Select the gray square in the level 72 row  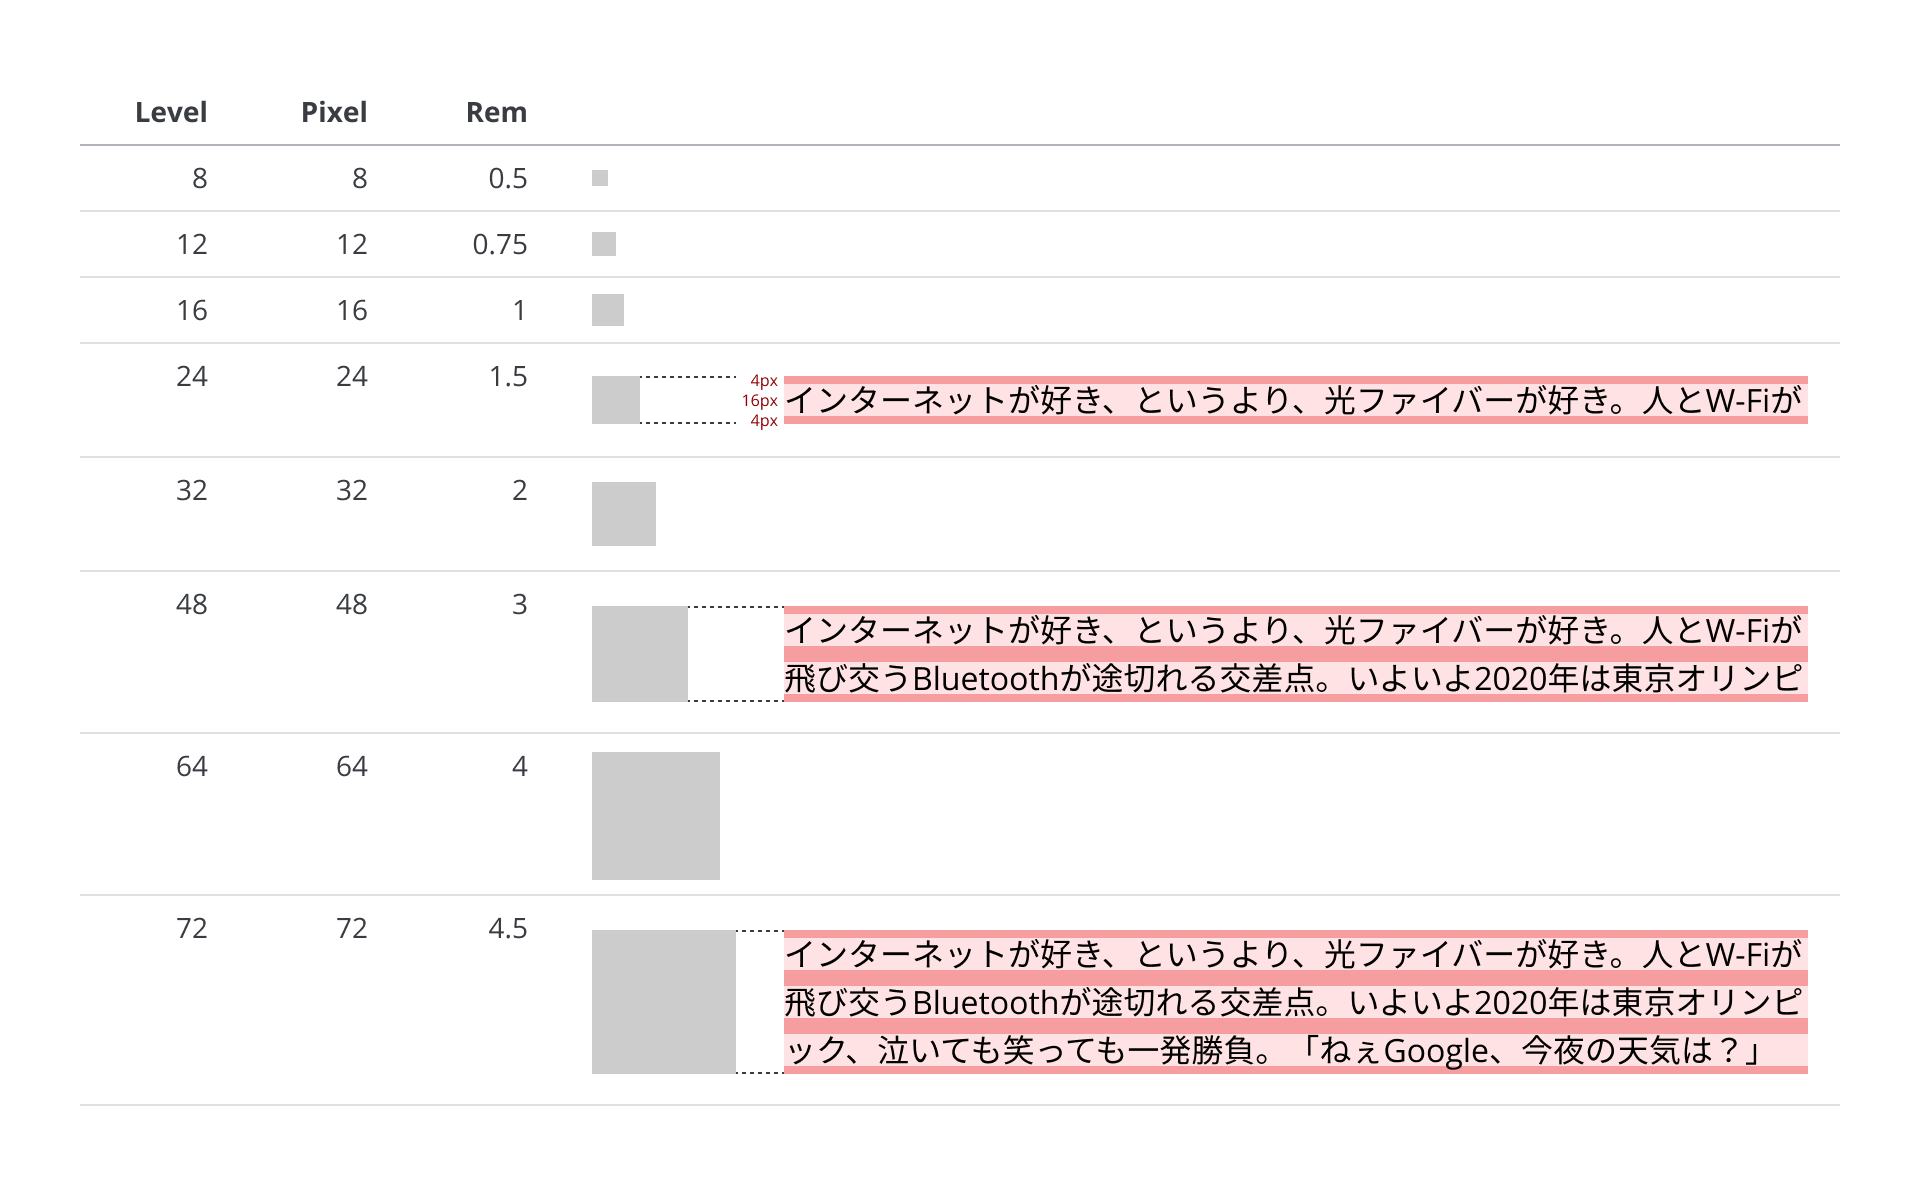click(x=664, y=1002)
